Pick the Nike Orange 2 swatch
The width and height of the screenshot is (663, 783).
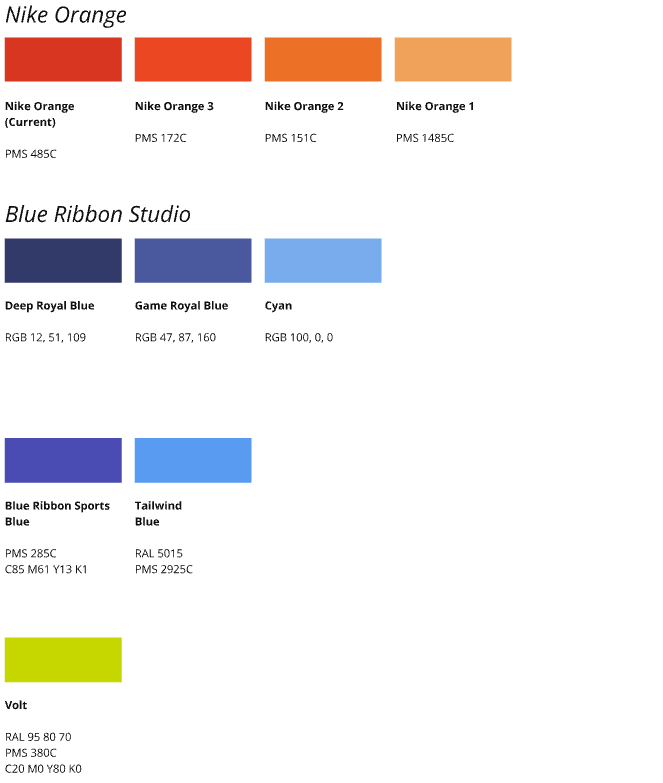[x=323, y=59]
